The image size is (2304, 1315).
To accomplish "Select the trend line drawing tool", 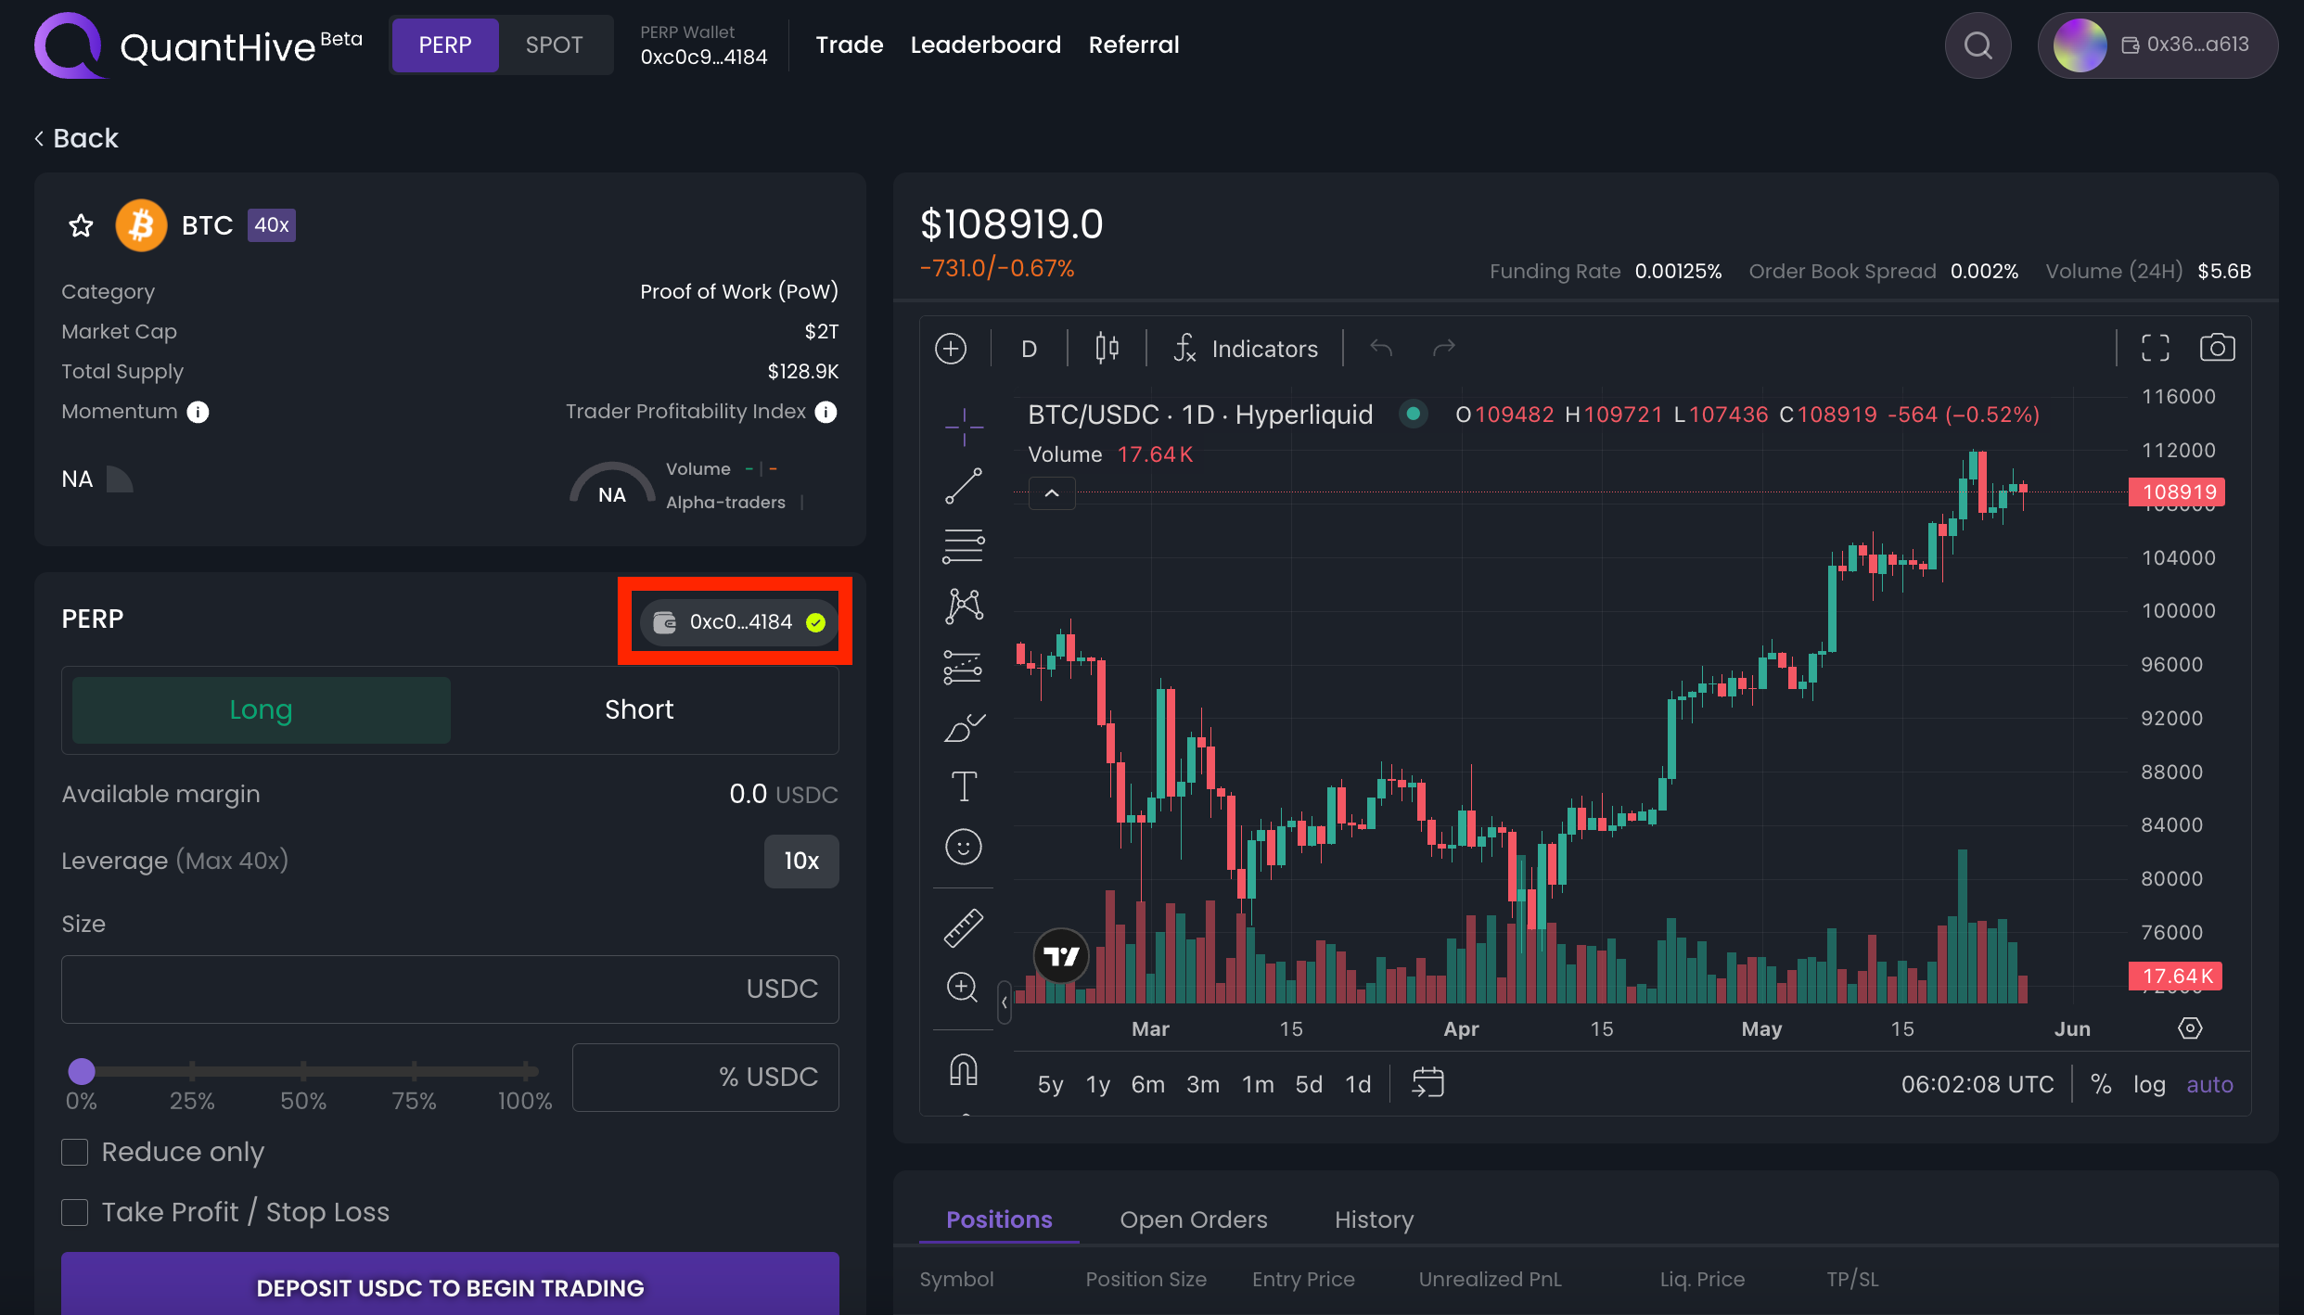I will point(963,487).
